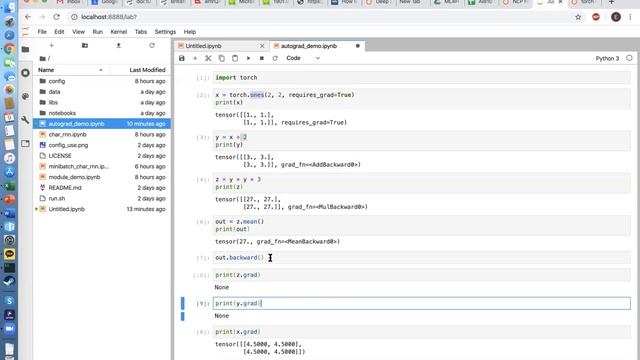
Task: Open the data folder
Action: (102, 91)
